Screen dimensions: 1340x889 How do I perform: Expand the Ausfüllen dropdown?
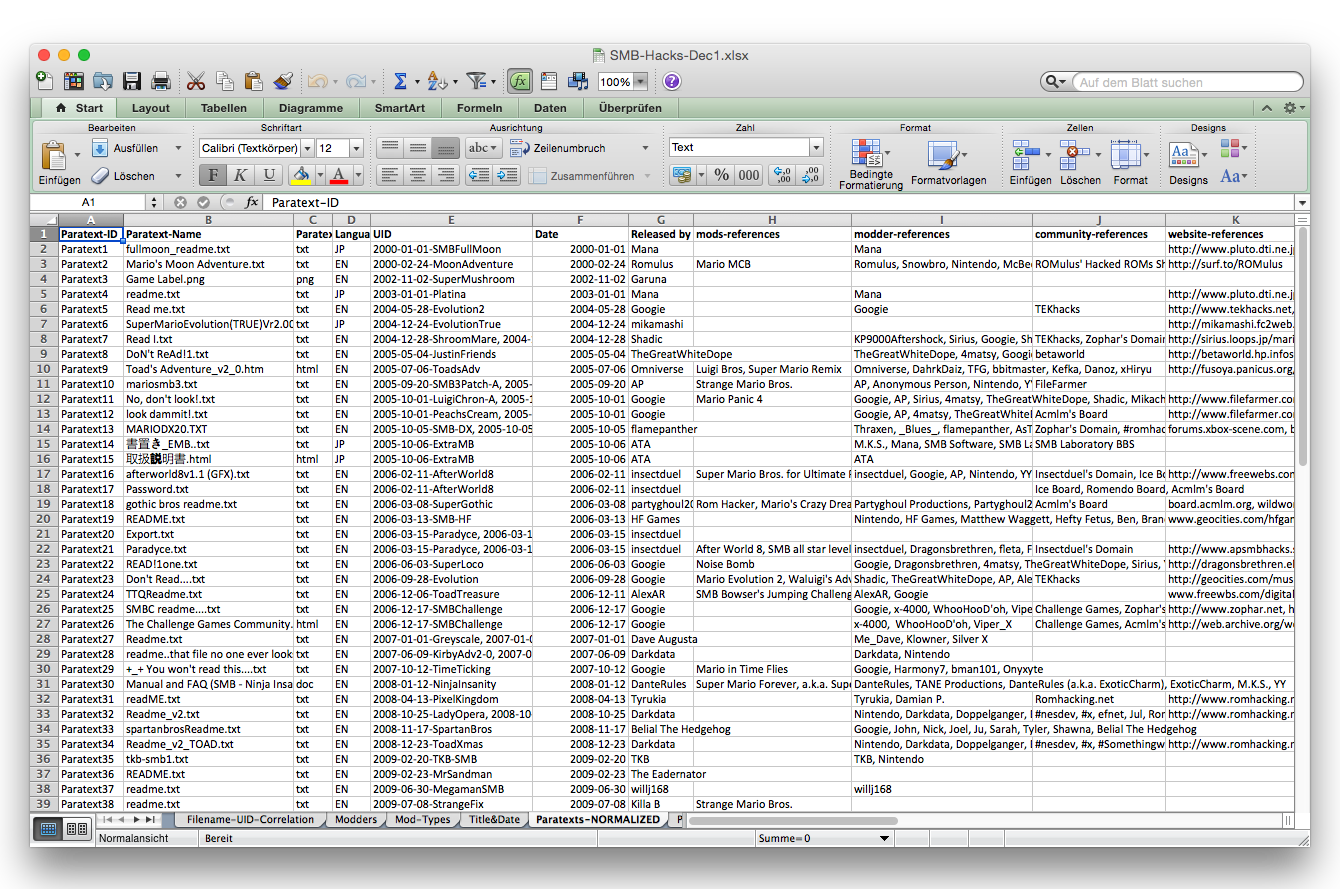click(178, 148)
